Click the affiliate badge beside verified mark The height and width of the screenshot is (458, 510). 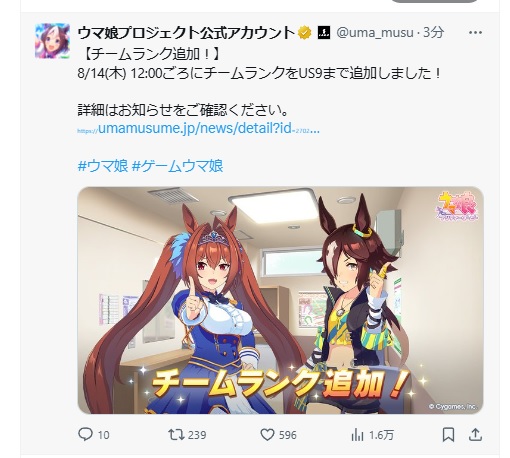point(324,33)
